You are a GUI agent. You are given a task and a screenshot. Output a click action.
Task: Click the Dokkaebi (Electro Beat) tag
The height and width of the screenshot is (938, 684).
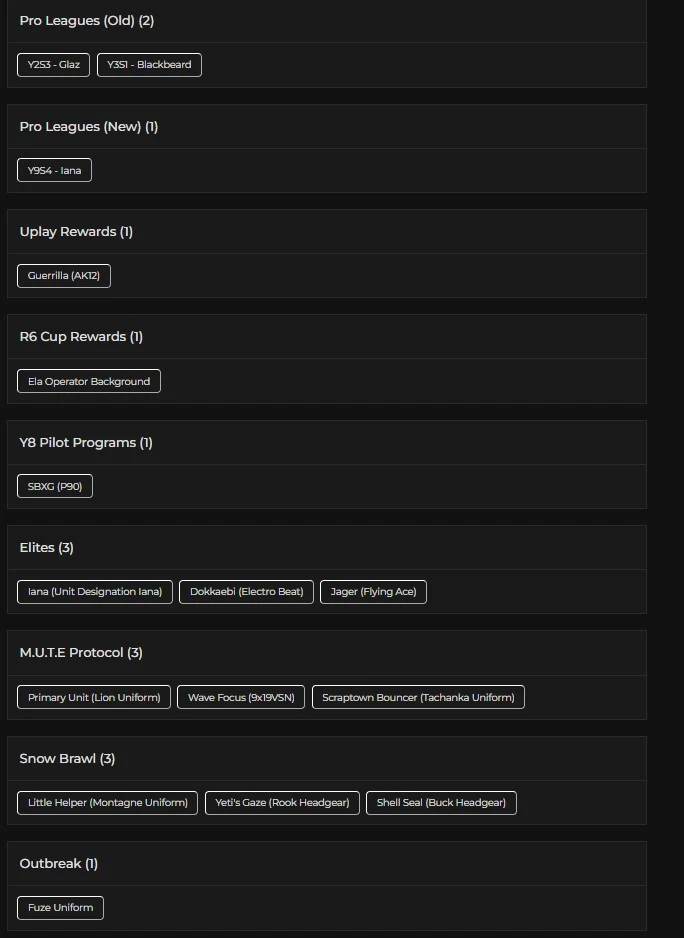(x=246, y=592)
